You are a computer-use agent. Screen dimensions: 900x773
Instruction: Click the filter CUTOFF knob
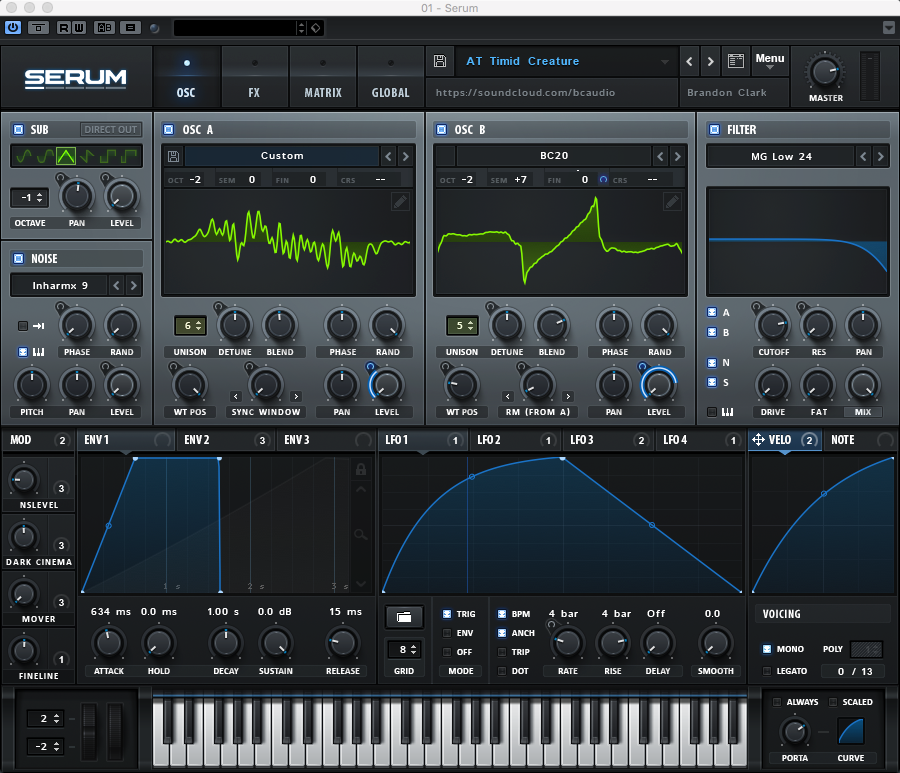(x=773, y=325)
